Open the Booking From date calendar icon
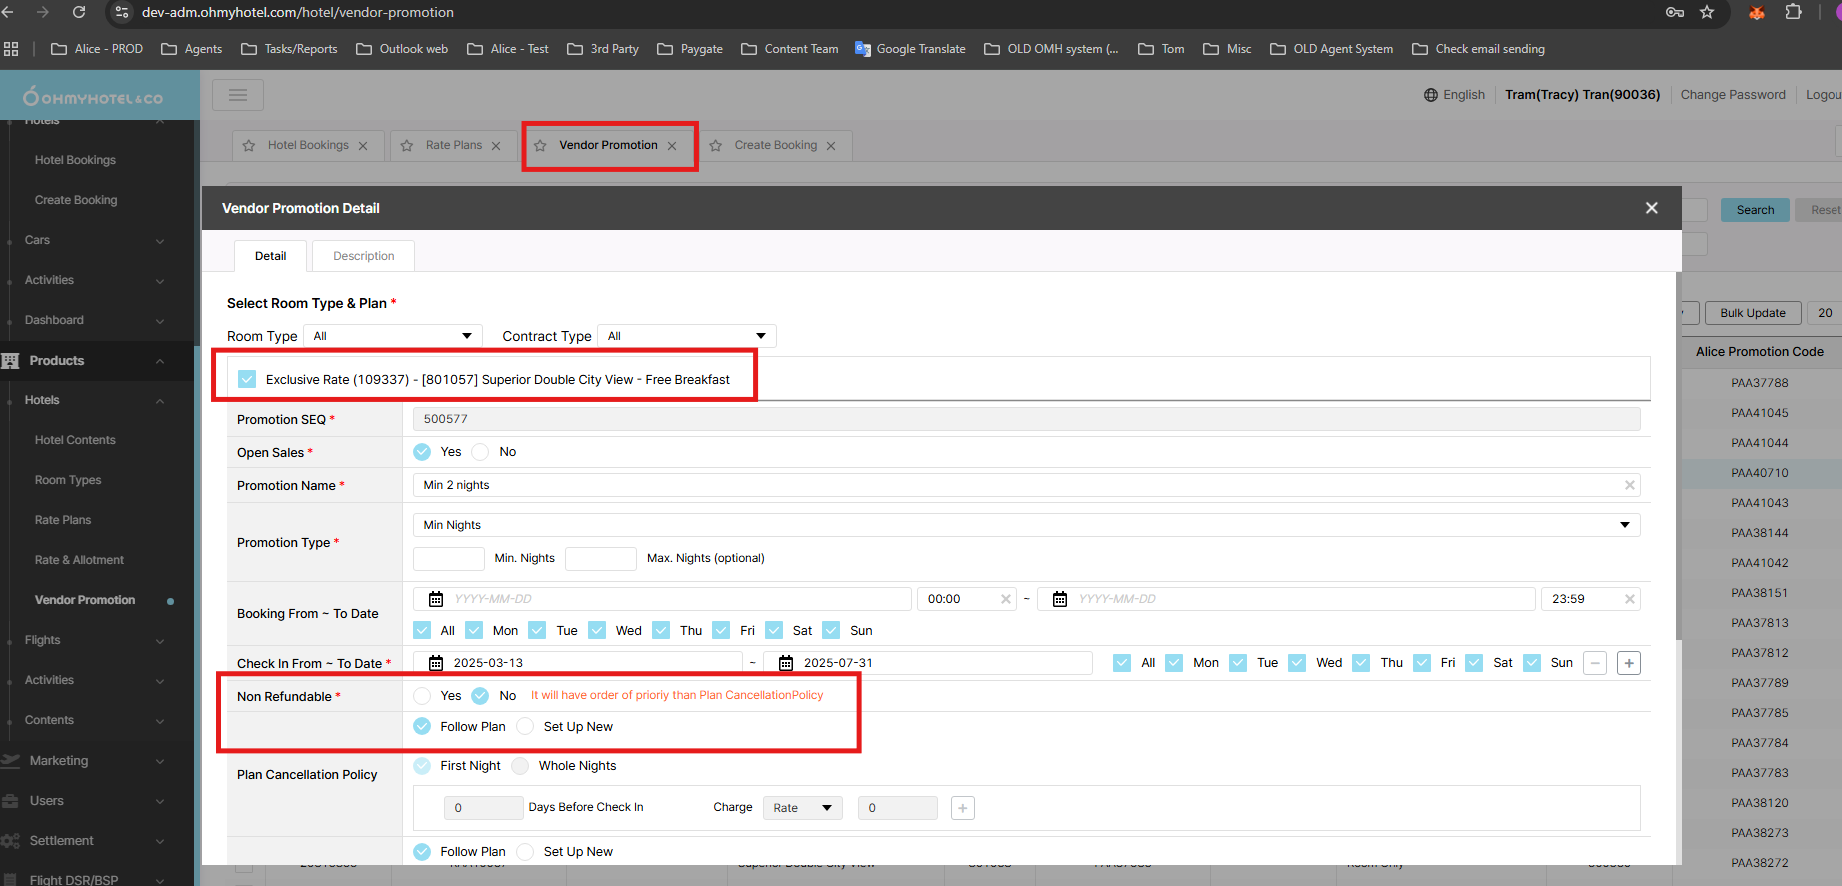The height and width of the screenshot is (886, 1842). (436, 599)
